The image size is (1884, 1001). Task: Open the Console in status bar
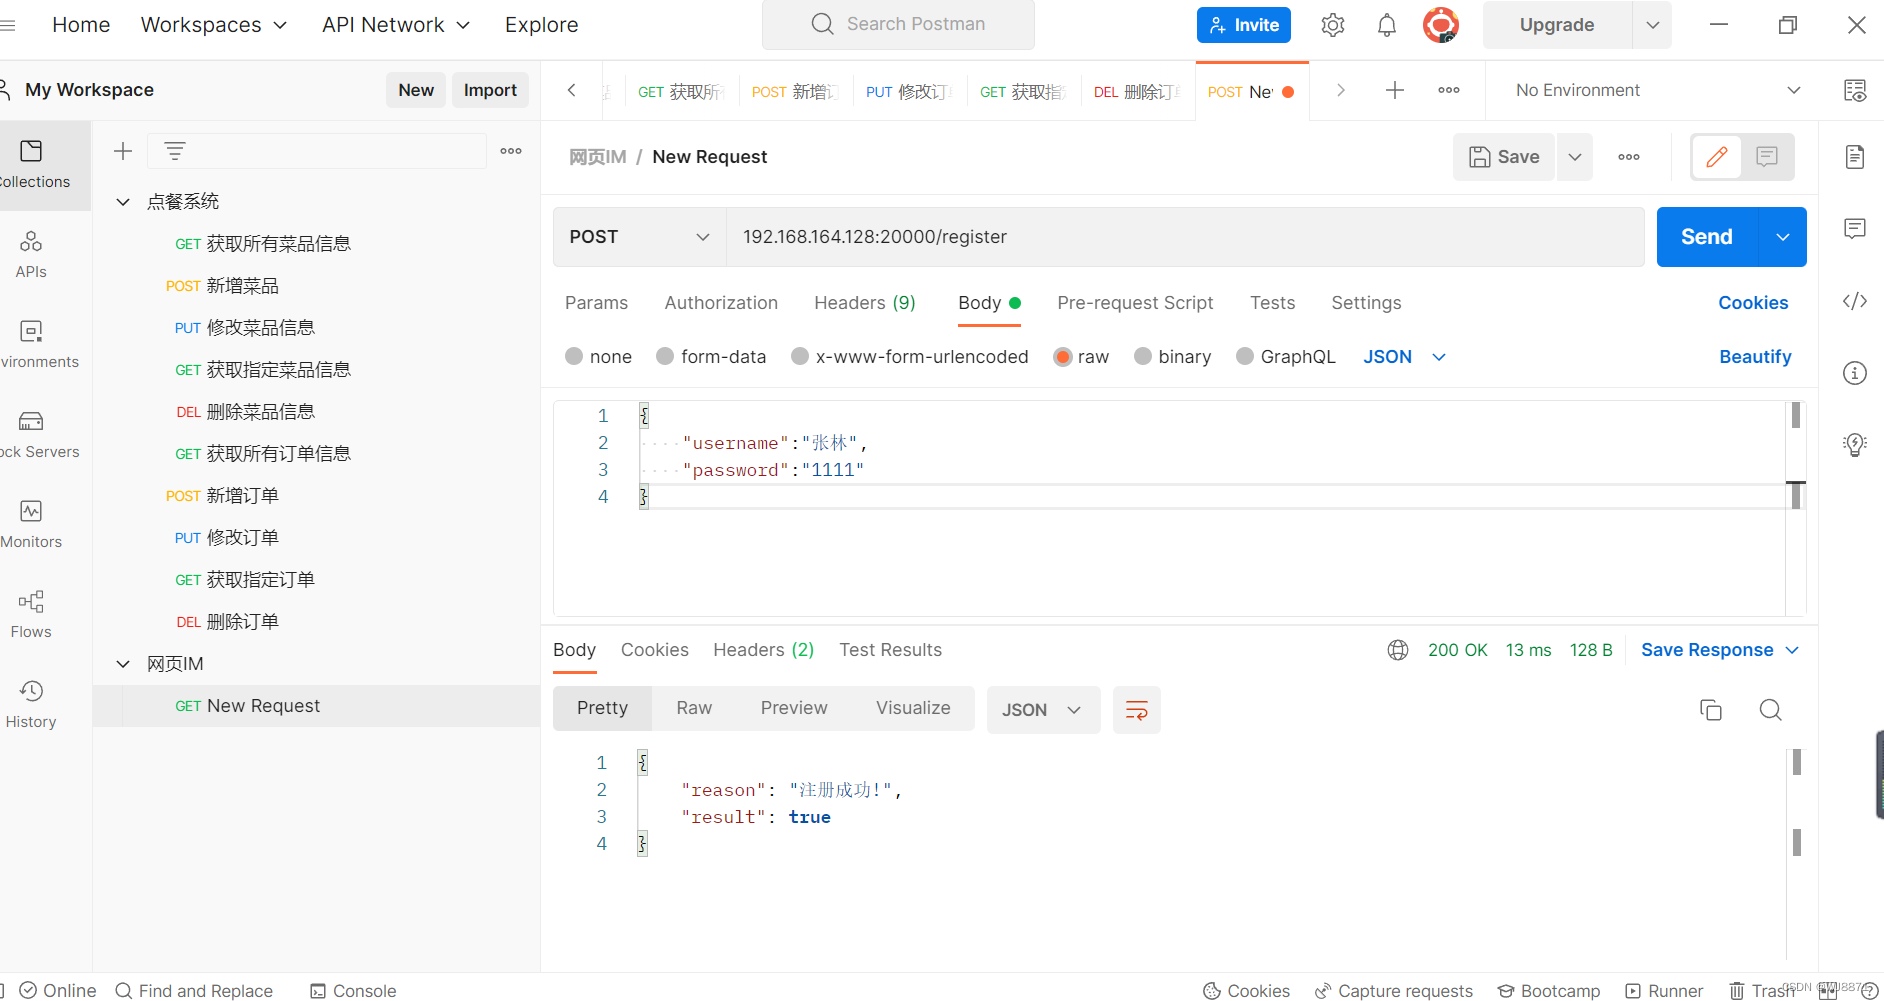coord(353,991)
